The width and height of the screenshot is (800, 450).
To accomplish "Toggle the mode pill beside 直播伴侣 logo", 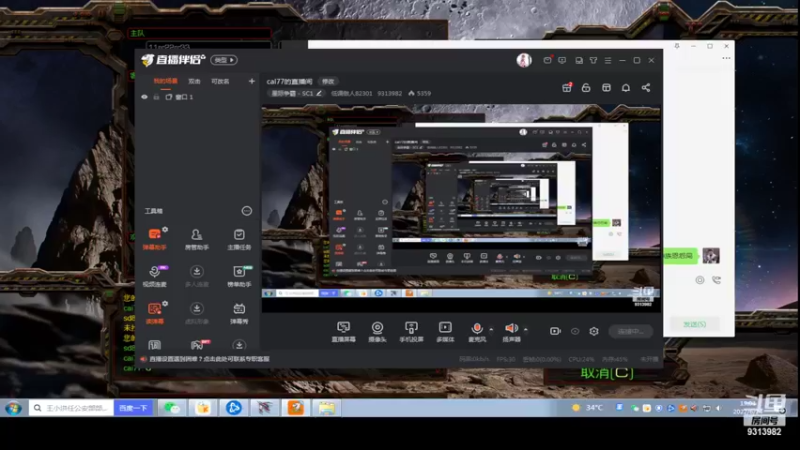I will [223, 60].
